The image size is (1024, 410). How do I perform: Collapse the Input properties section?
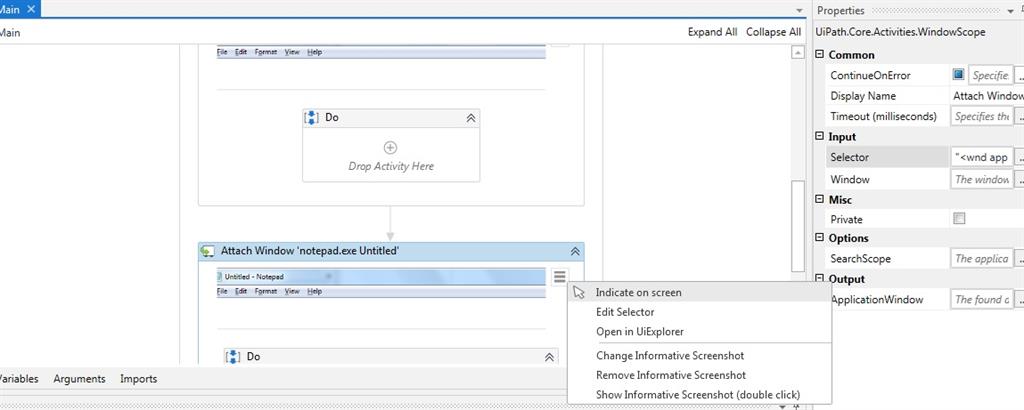point(820,136)
